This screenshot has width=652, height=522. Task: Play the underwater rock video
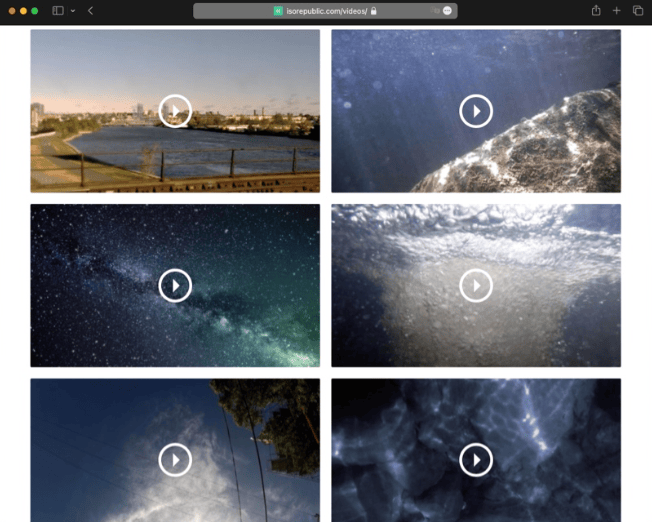[476, 111]
